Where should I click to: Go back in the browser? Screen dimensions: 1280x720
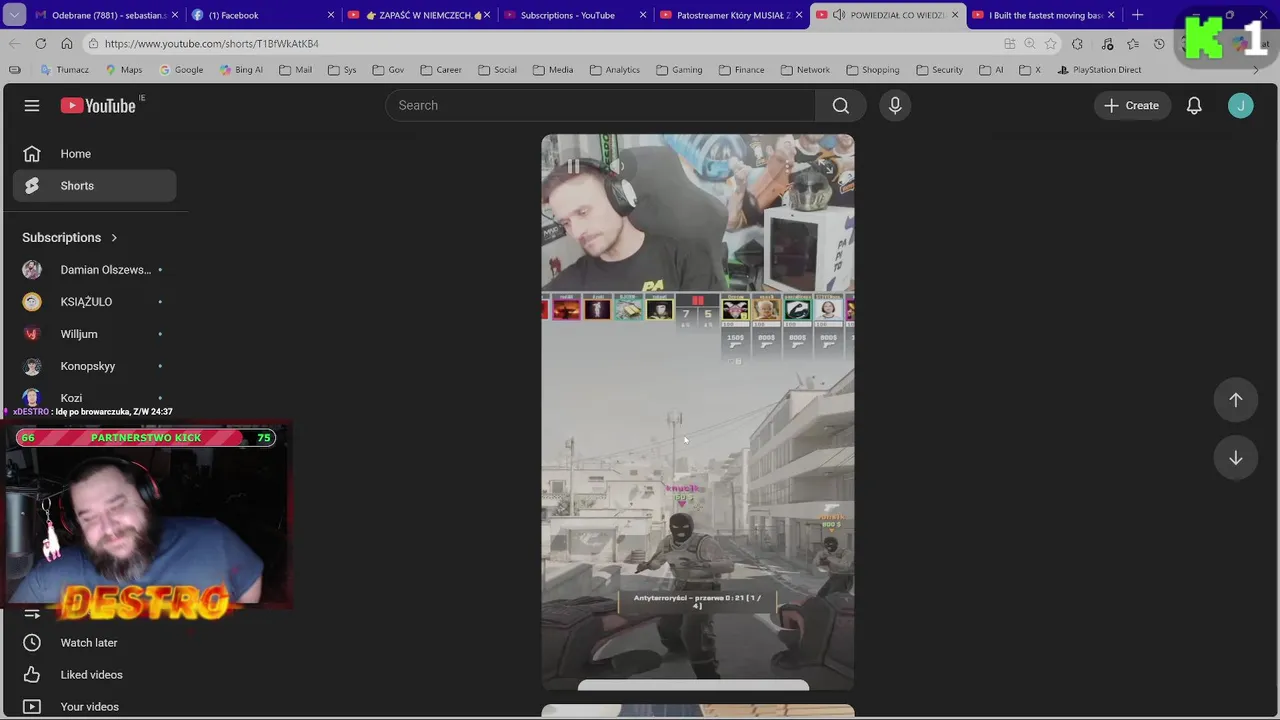pos(14,43)
